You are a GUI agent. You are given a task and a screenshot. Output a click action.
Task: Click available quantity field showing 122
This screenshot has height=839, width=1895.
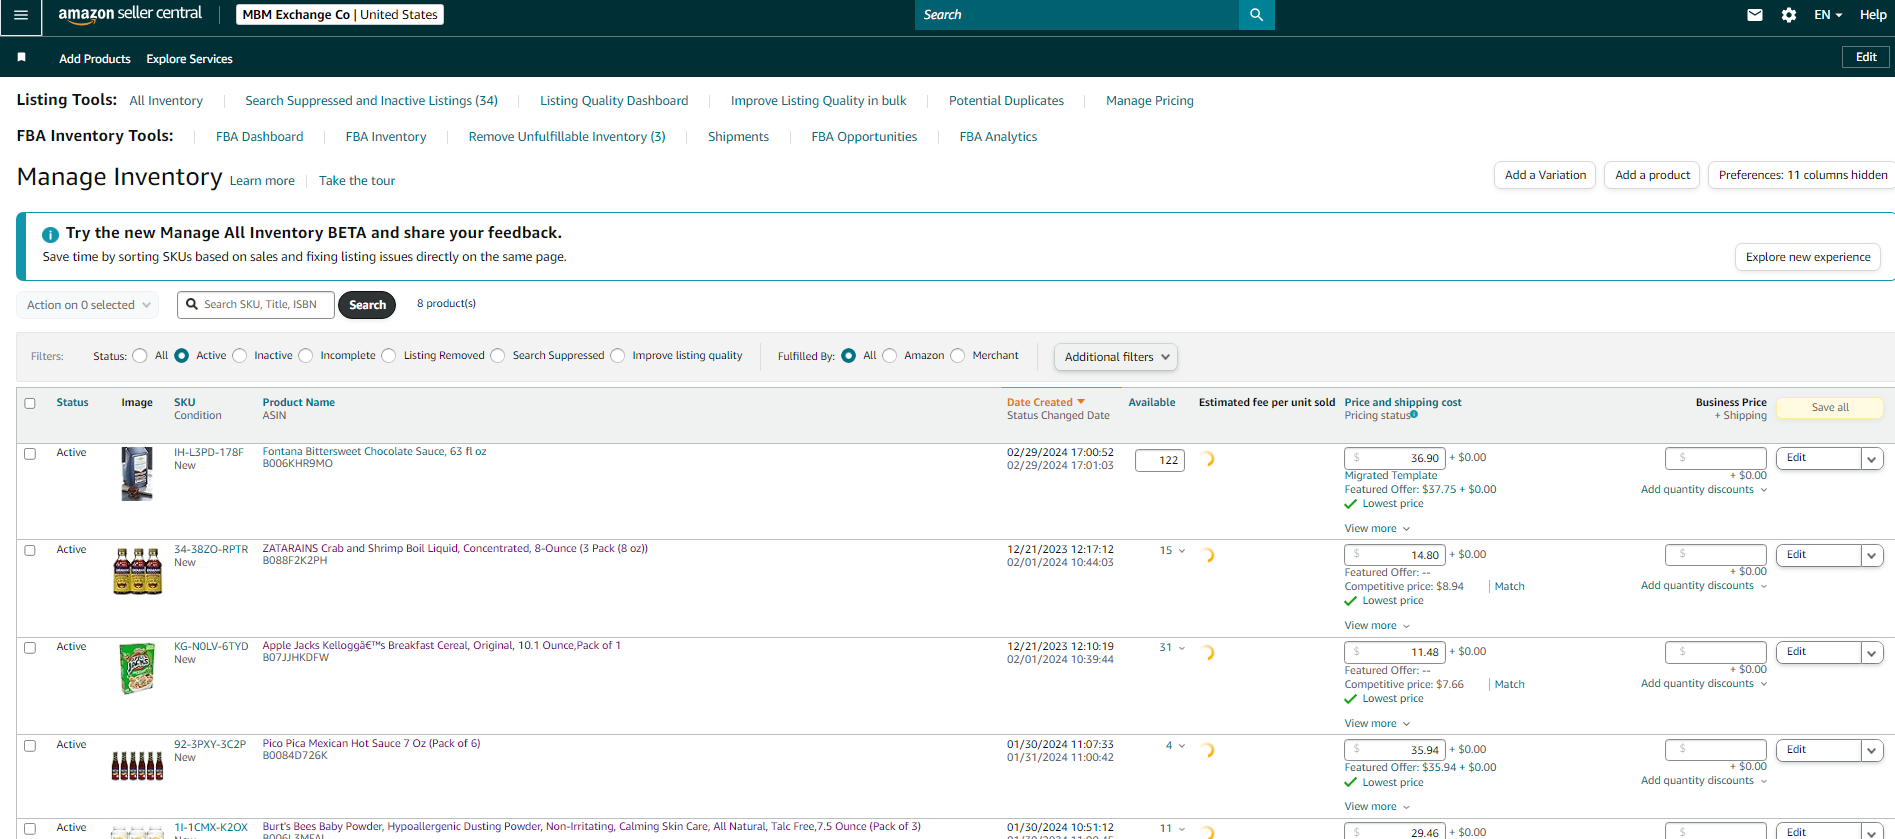1160,460
